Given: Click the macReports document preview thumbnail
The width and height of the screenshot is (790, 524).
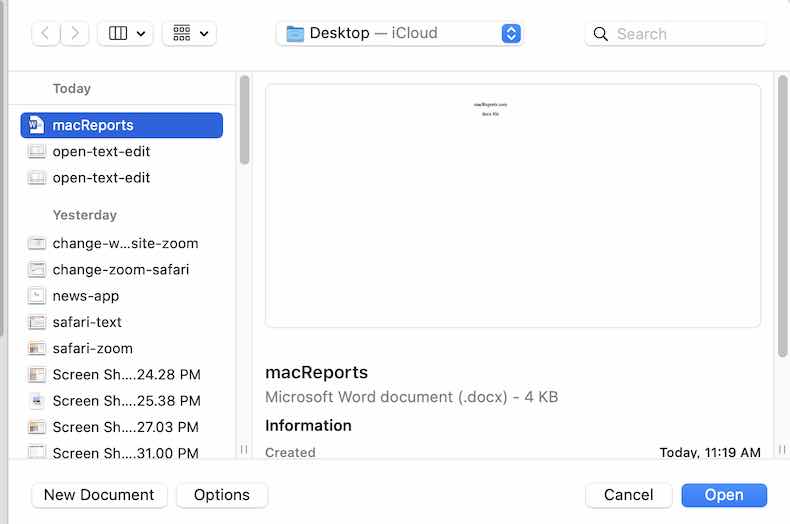Looking at the screenshot, I should [x=513, y=206].
